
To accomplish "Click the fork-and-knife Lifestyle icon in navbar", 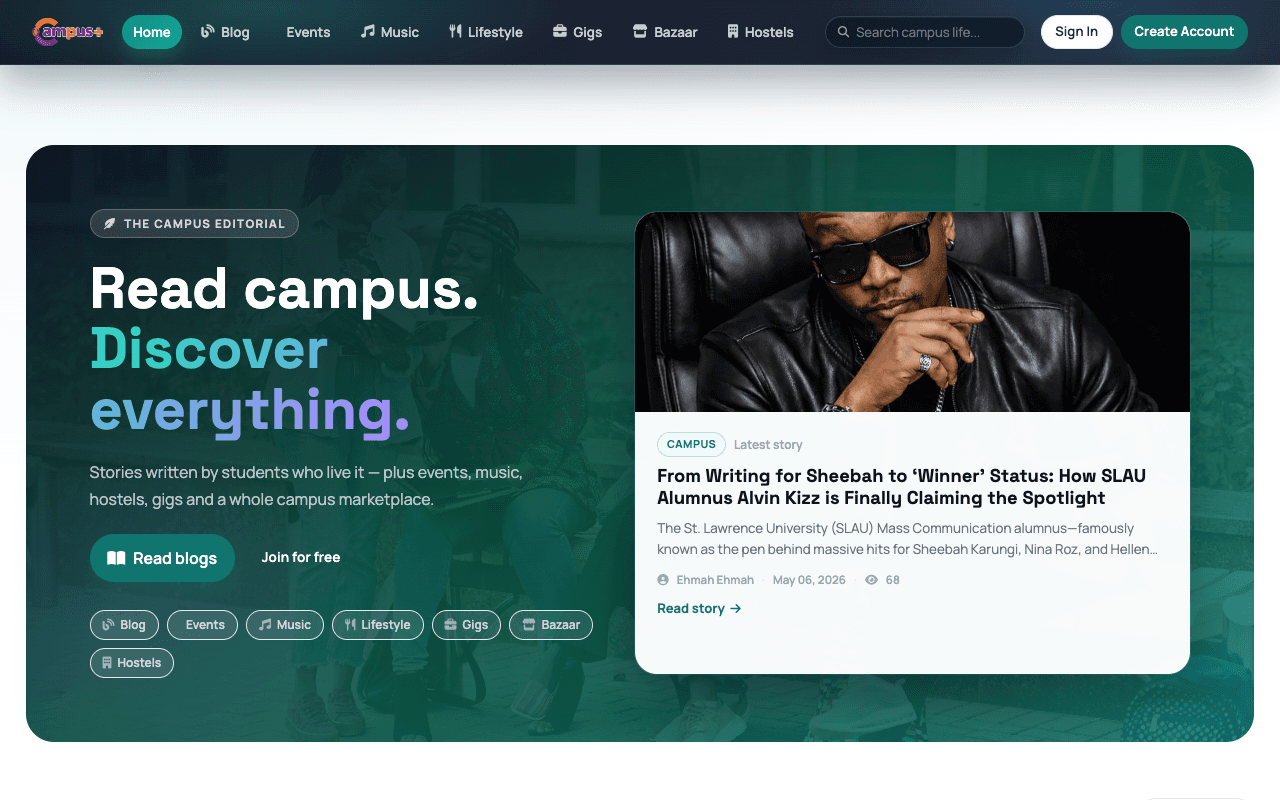I will tap(455, 32).
